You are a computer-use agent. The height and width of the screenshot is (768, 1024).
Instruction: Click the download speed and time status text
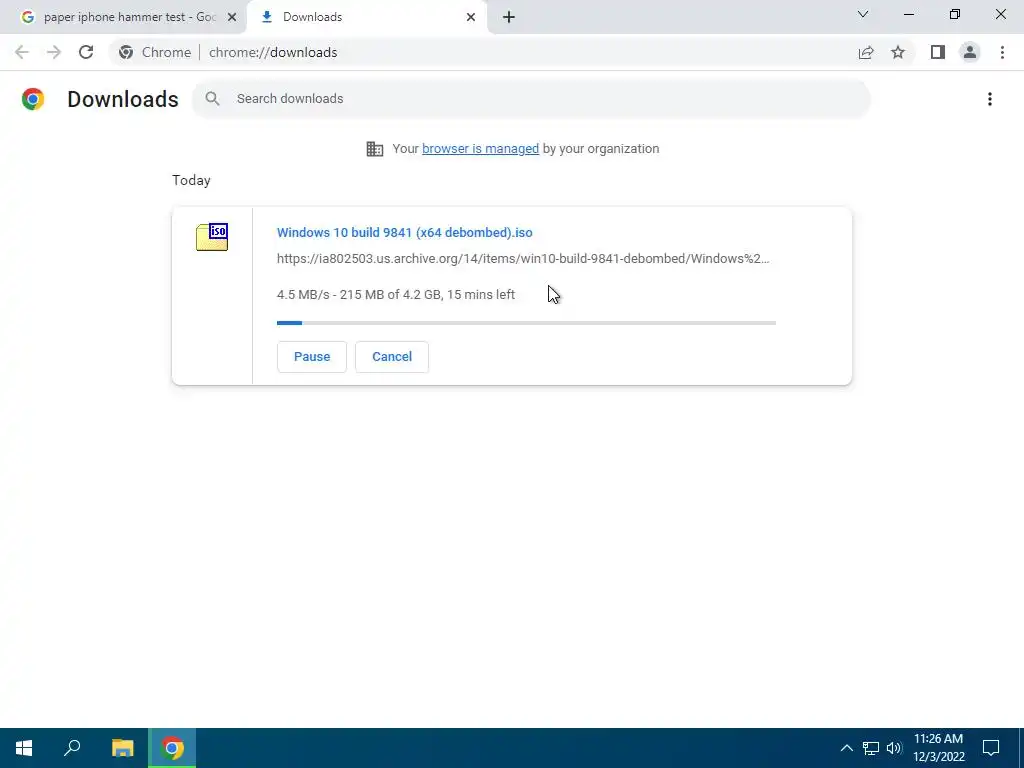coord(396,295)
